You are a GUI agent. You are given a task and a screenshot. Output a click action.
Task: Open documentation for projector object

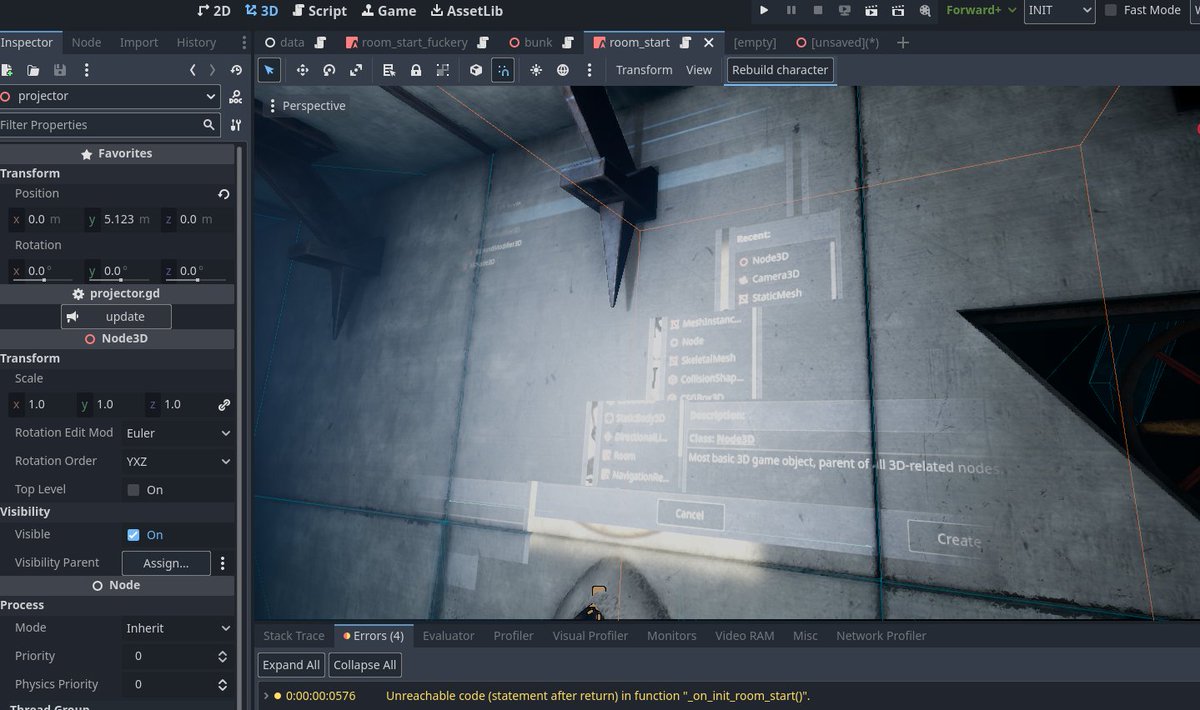(235, 97)
